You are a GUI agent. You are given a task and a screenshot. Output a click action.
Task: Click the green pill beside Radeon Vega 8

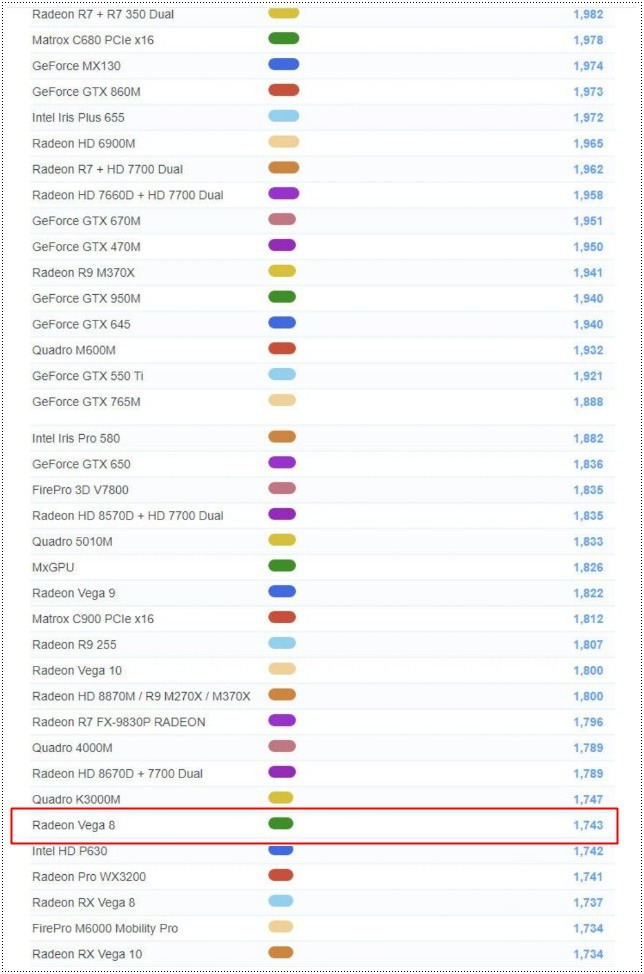[x=281, y=824]
